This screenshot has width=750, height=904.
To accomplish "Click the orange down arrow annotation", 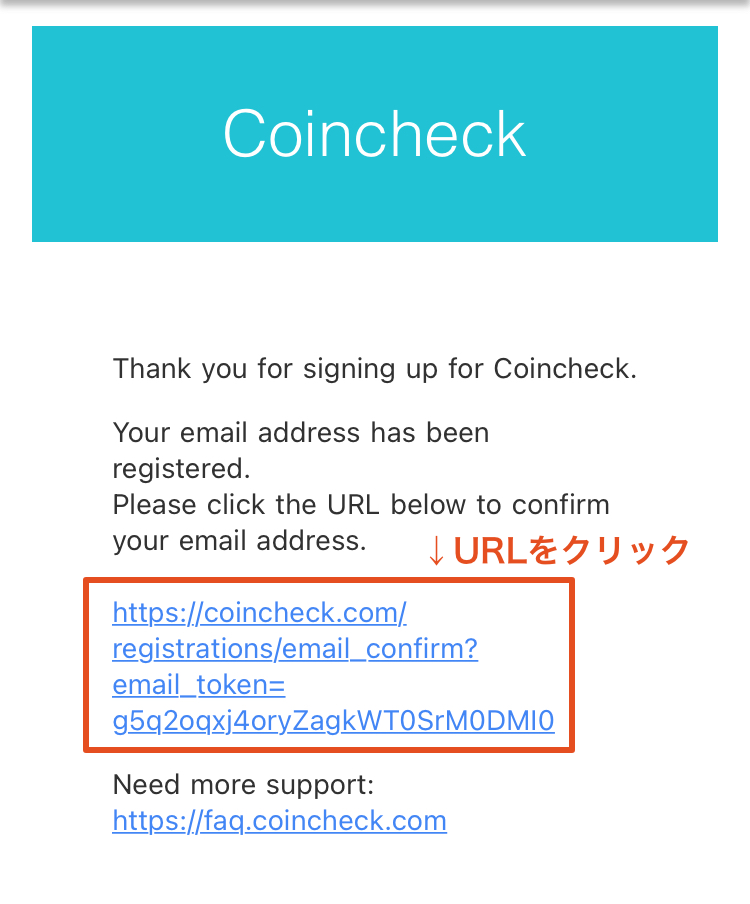I will 436,551.
